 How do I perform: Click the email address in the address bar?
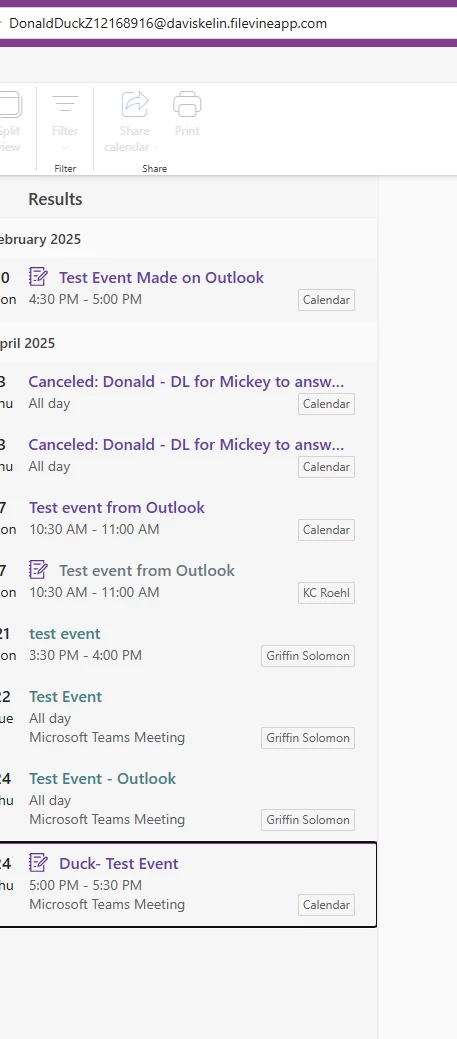(x=168, y=24)
